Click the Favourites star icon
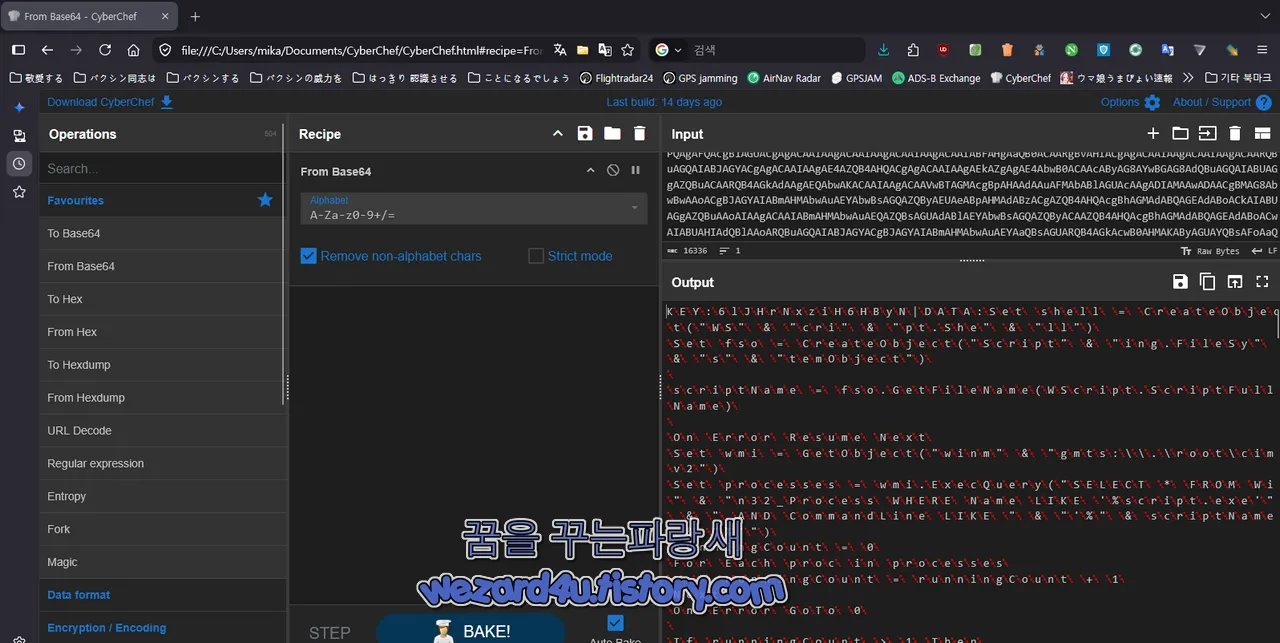The width and height of the screenshot is (1280, 643). 265,200
